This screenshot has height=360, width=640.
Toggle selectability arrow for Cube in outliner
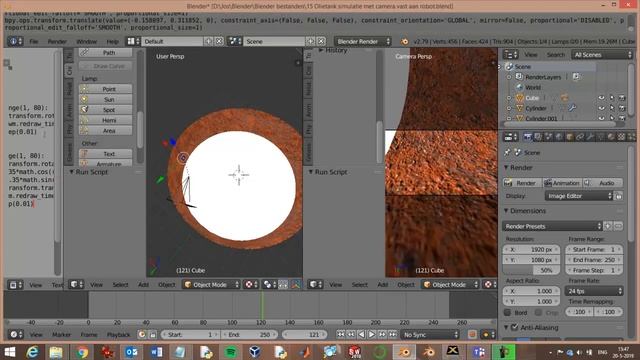tap(612, 98)
